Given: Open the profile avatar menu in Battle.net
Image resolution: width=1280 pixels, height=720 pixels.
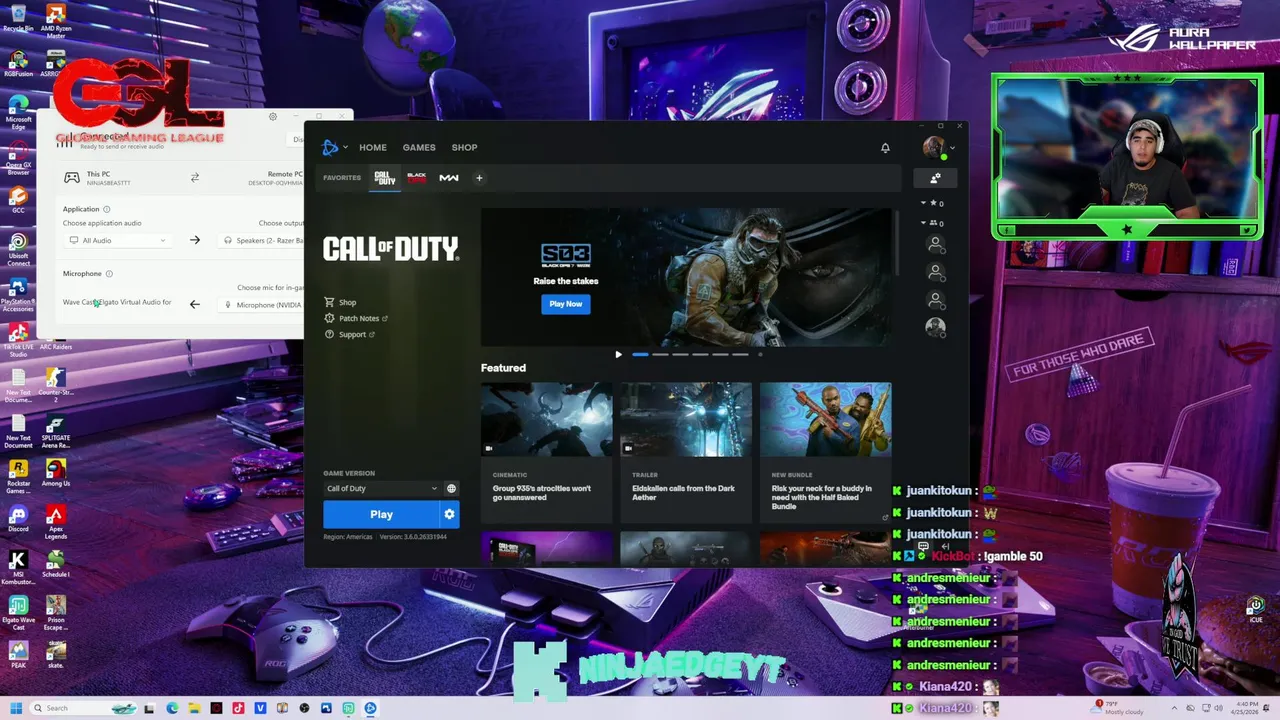Looking at the screenshot, I should coord(934,147).
